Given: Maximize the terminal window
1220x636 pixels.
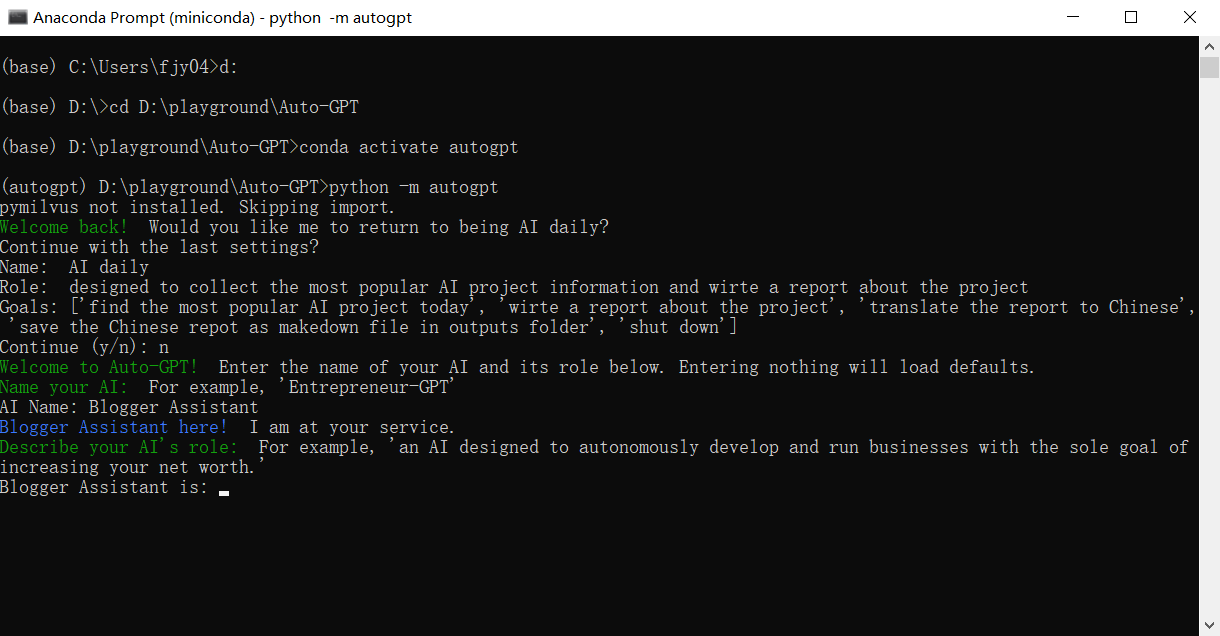Looking at the screenshot, I should 1131,17.
